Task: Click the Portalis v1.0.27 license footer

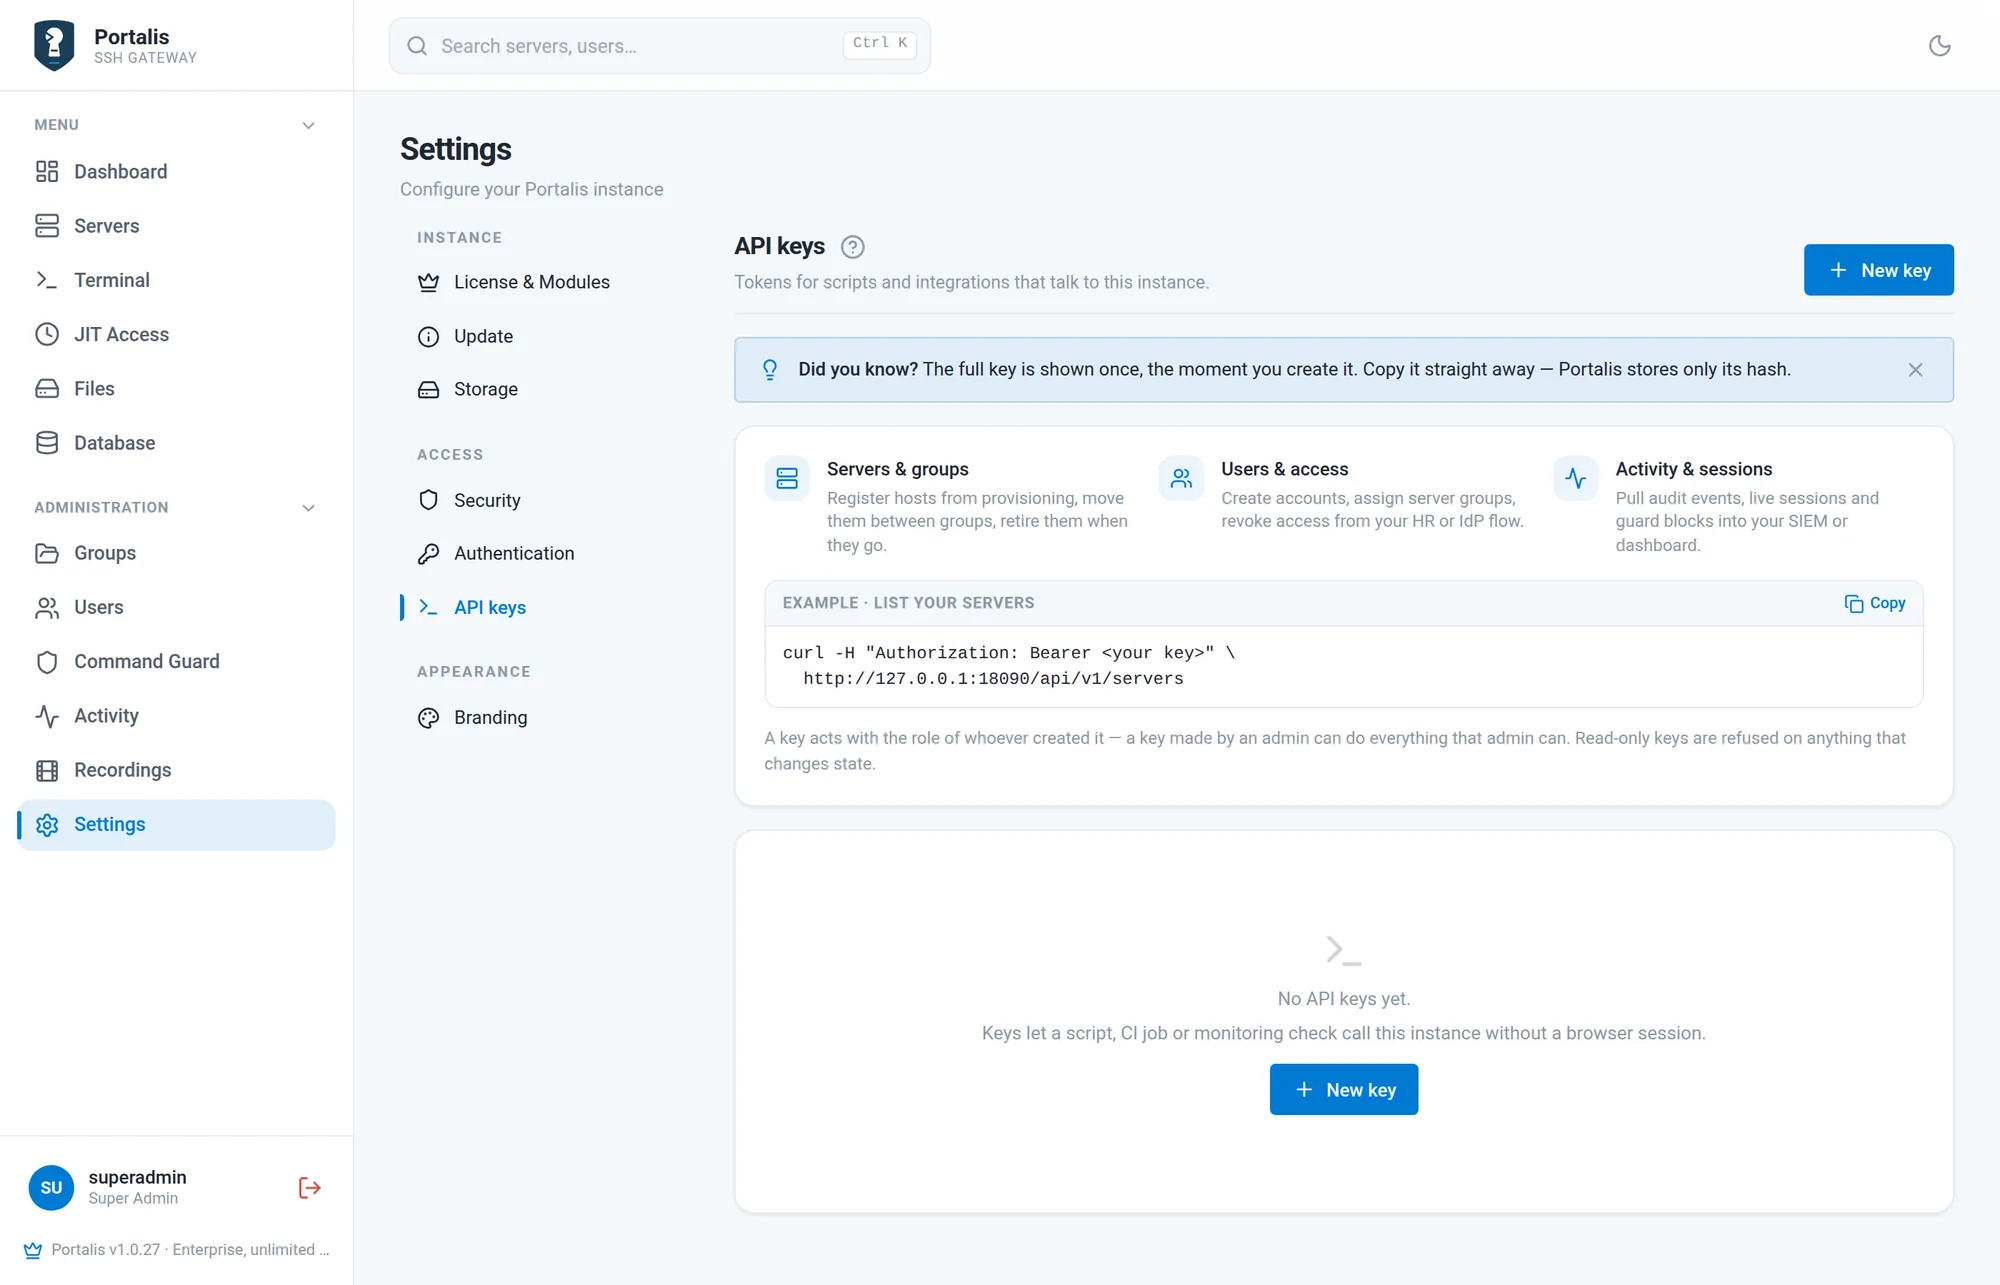Action: pyautogui.click(x=176, y=1250)
